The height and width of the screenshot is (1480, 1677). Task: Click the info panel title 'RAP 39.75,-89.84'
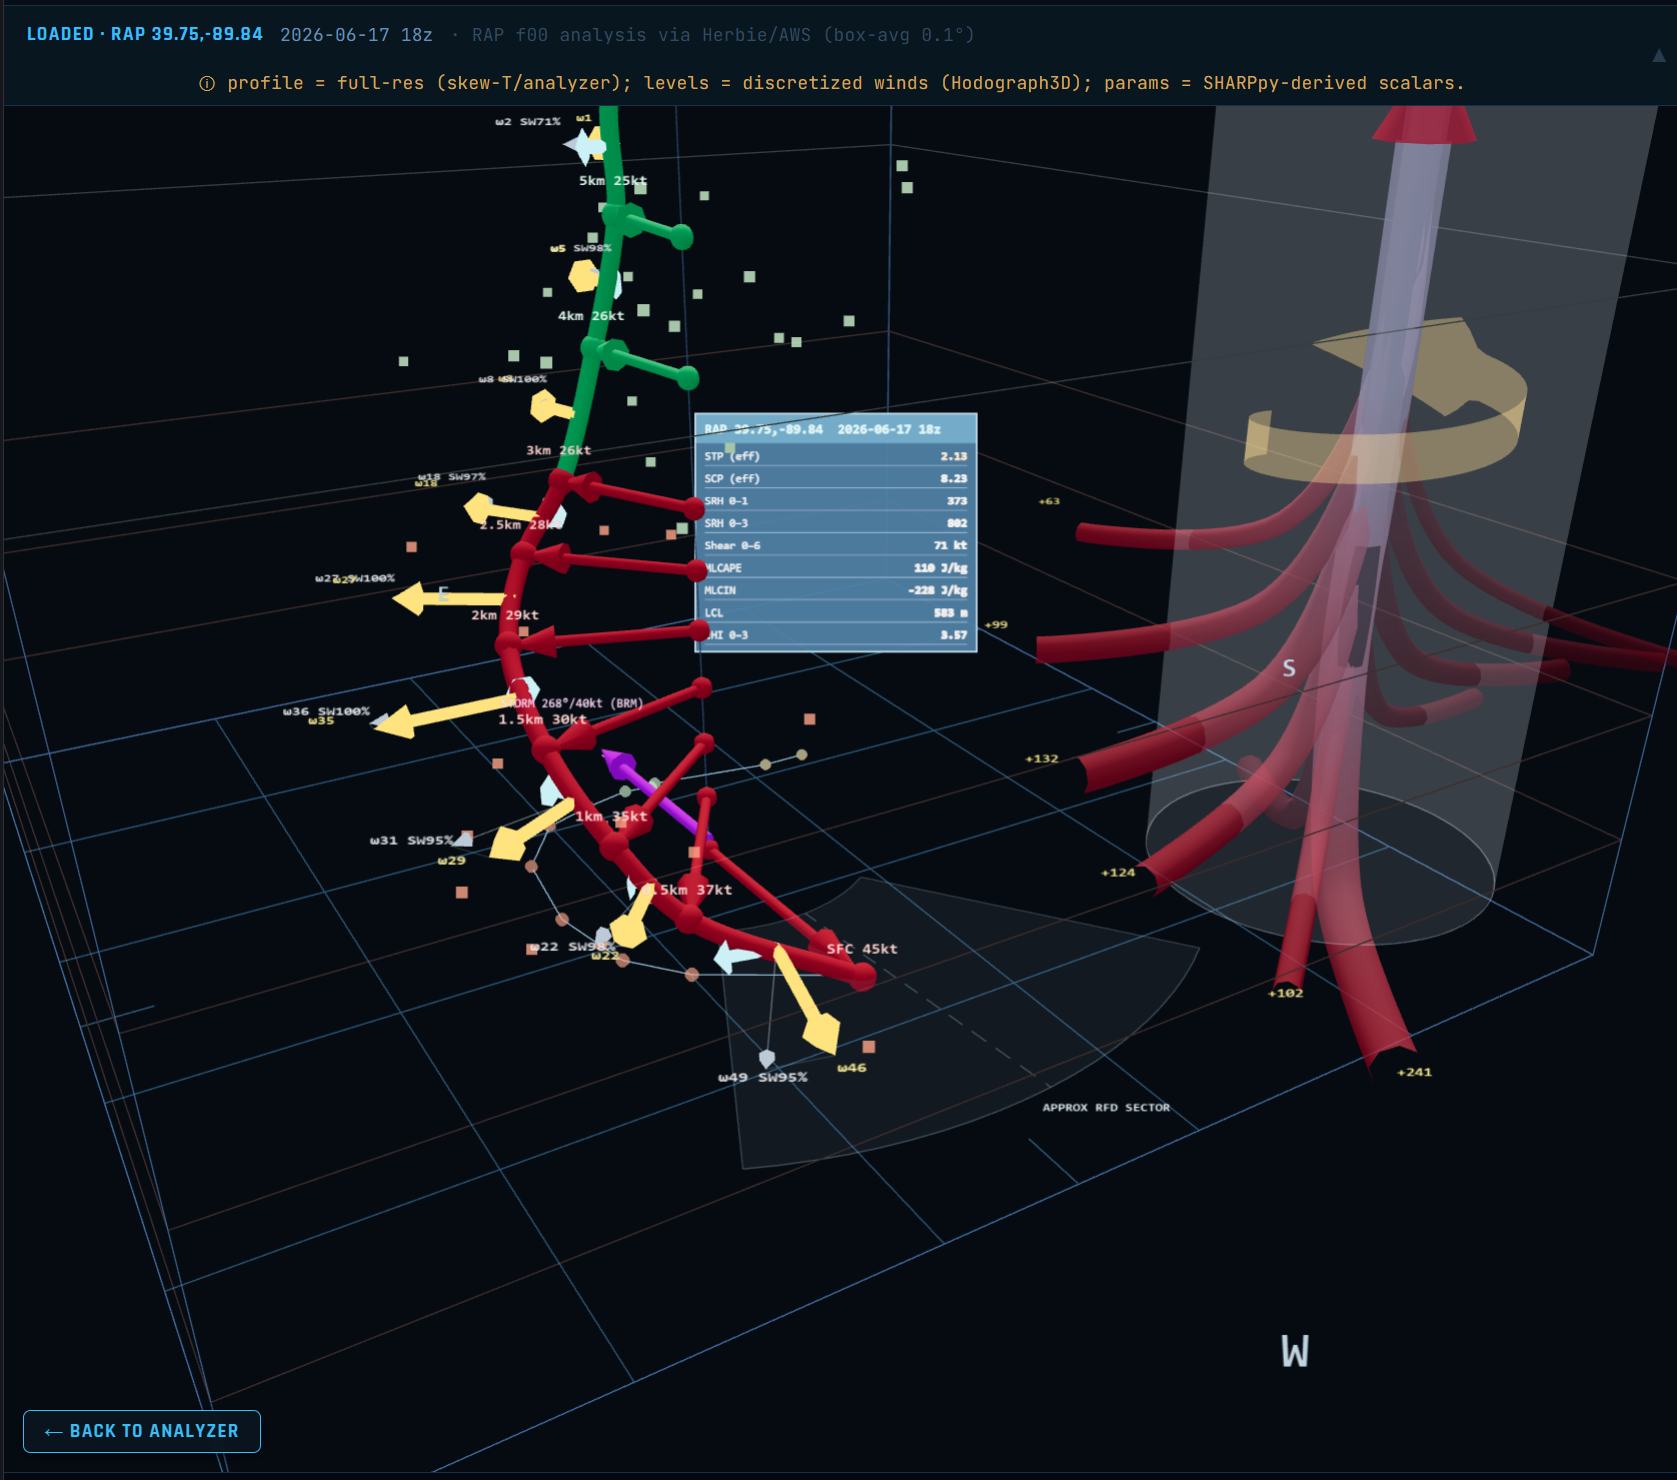763,429
